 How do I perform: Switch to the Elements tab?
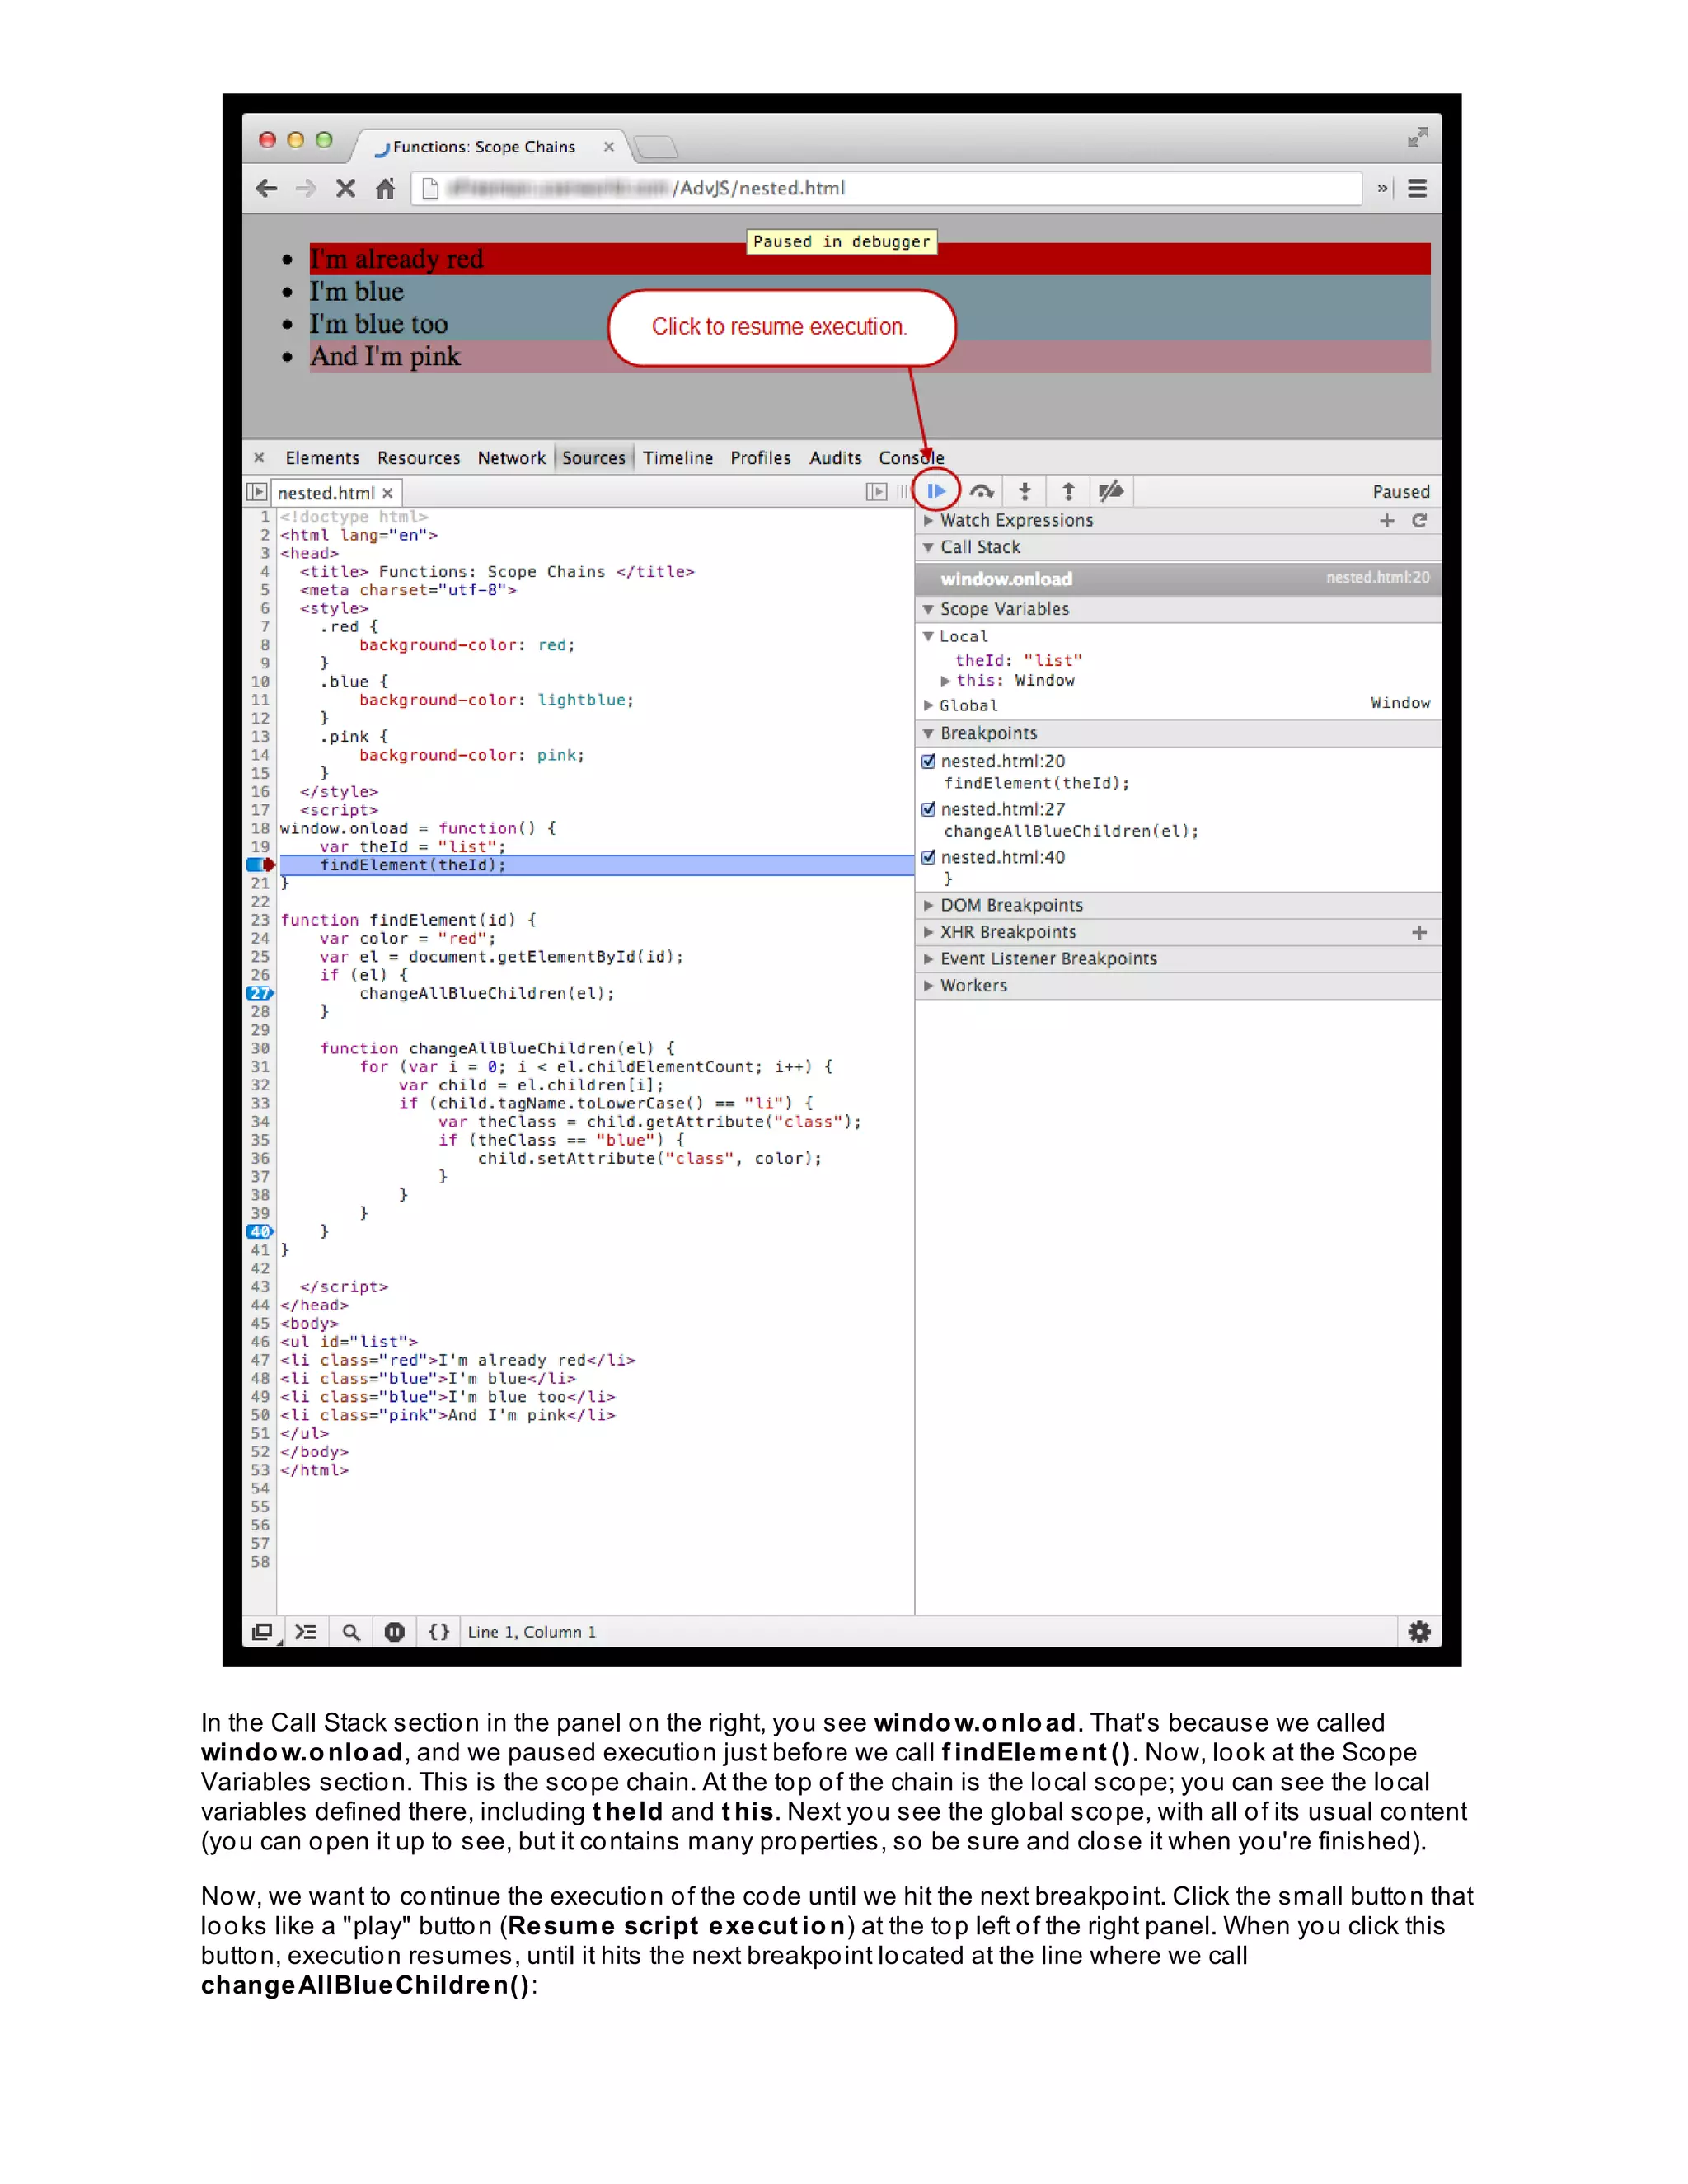coord(322,458)
